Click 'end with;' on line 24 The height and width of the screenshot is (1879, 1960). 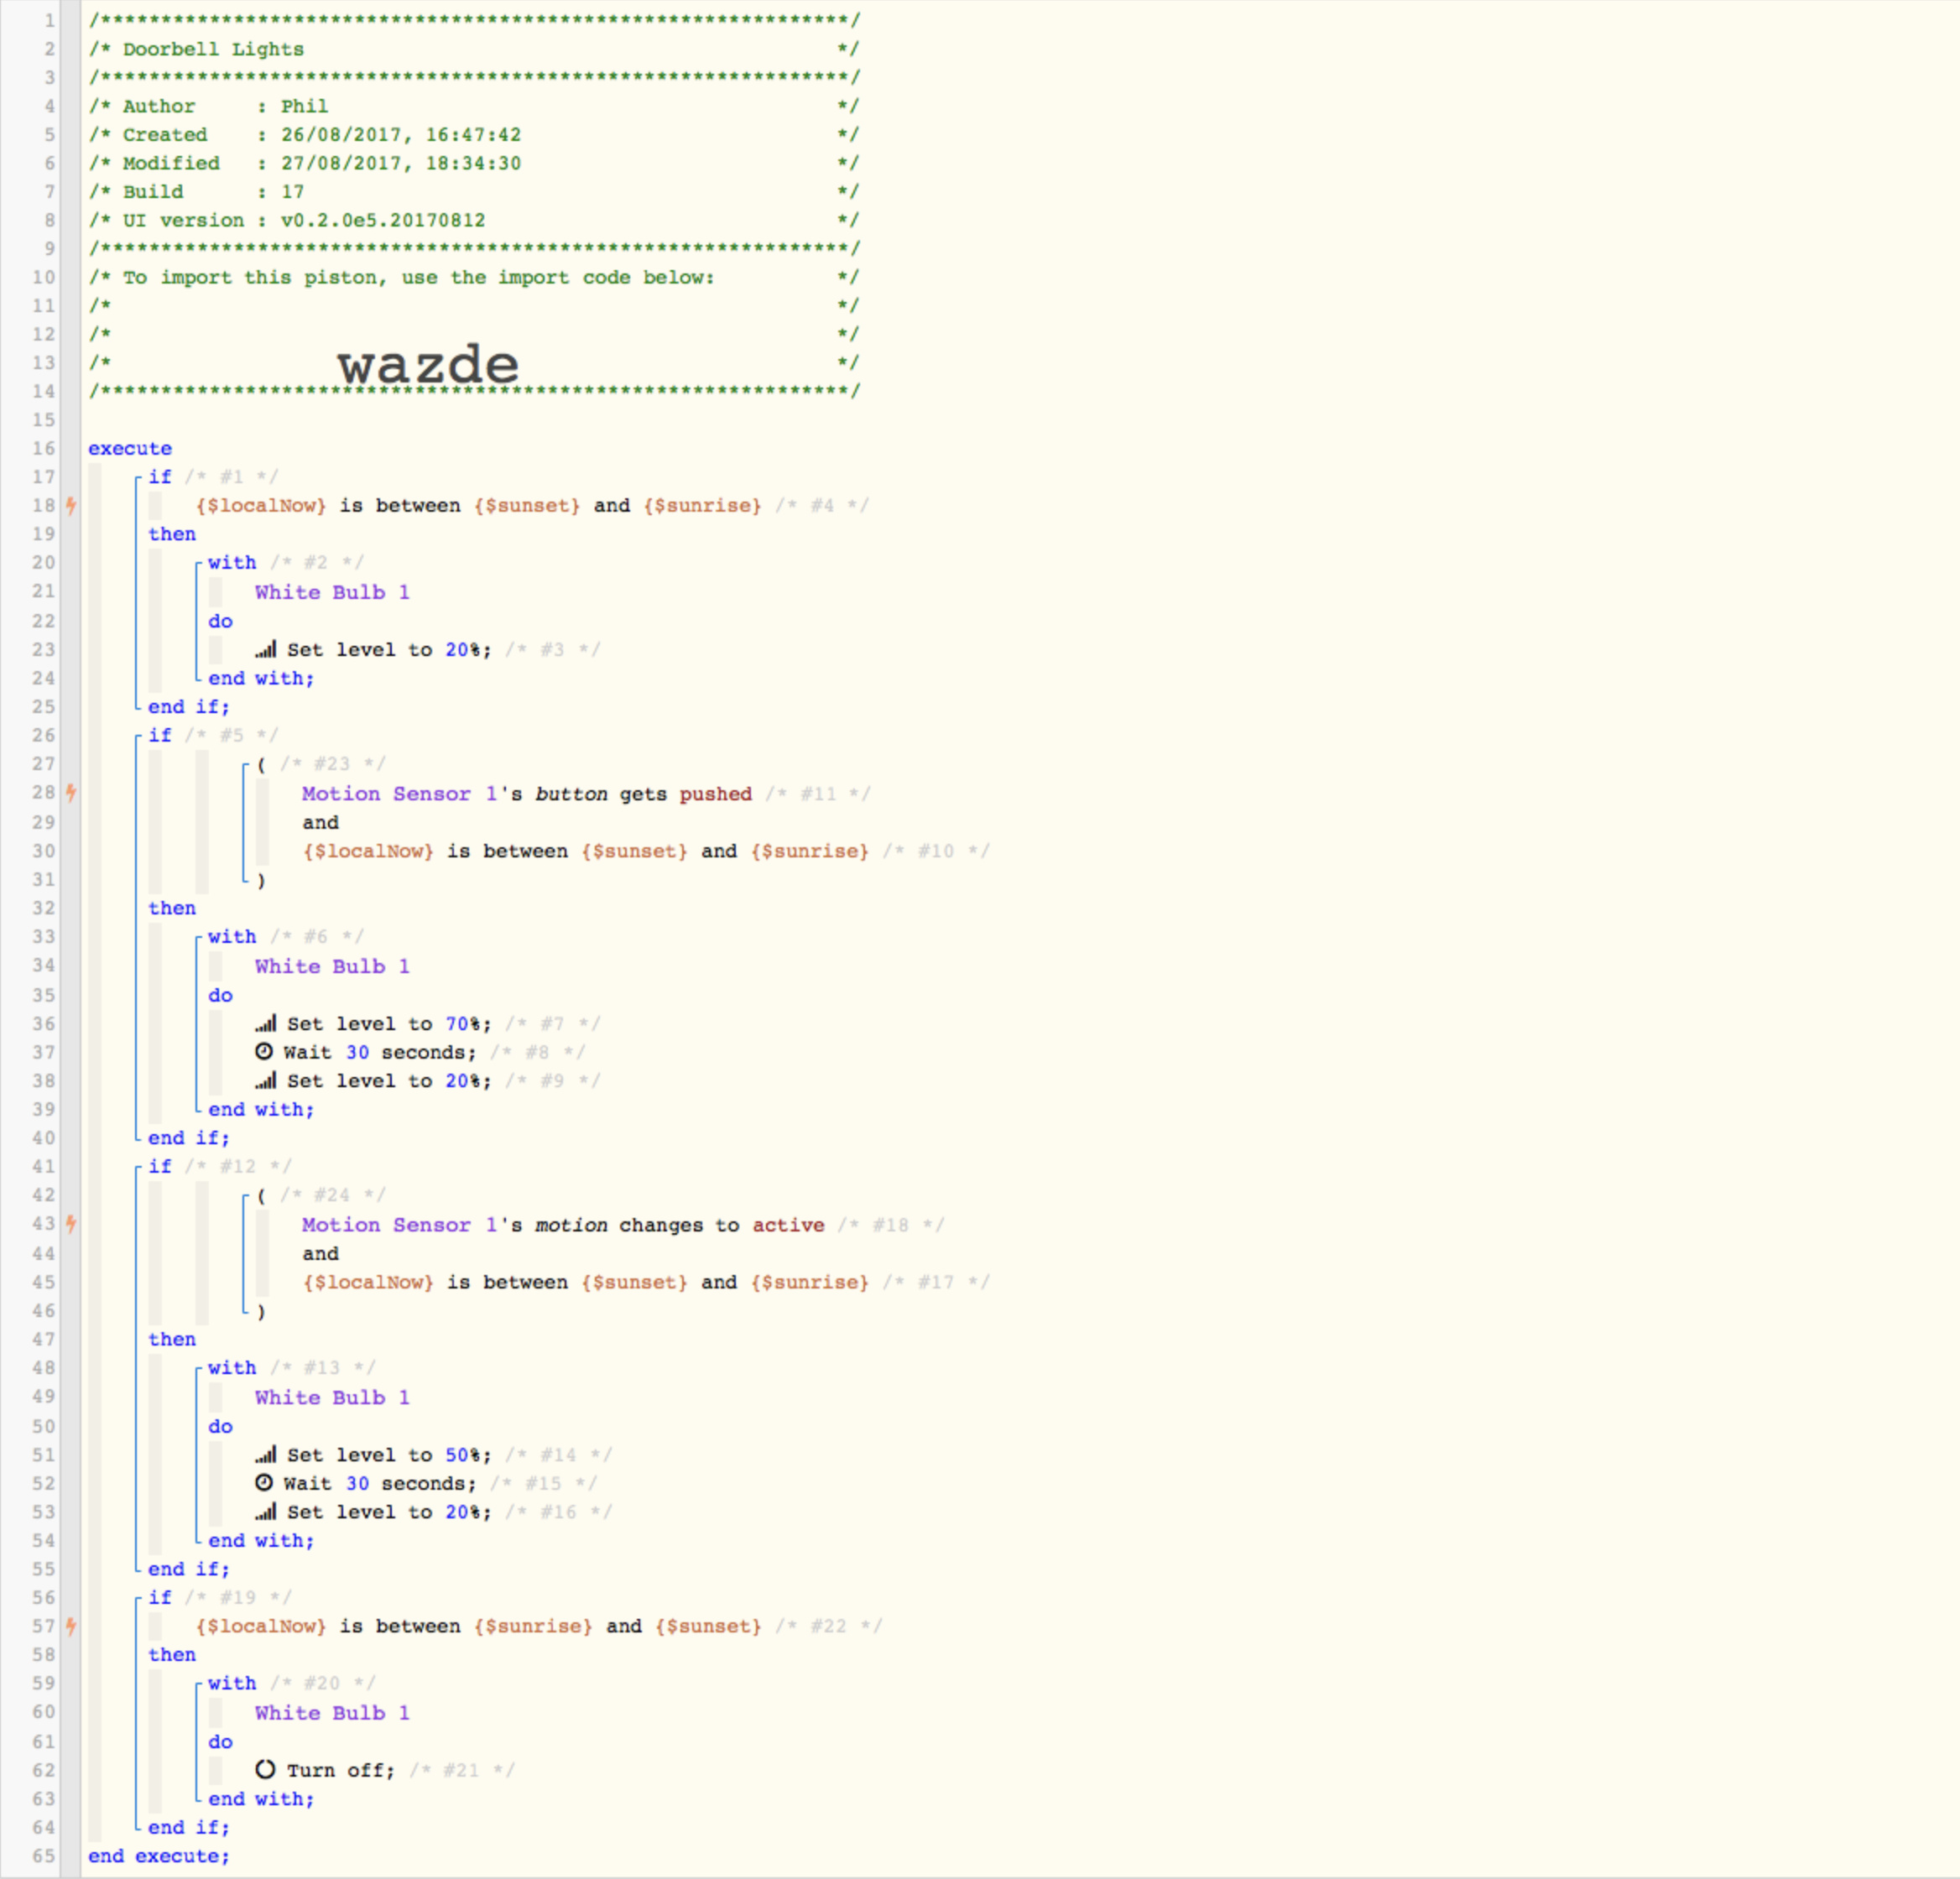(x=261, y=678)
